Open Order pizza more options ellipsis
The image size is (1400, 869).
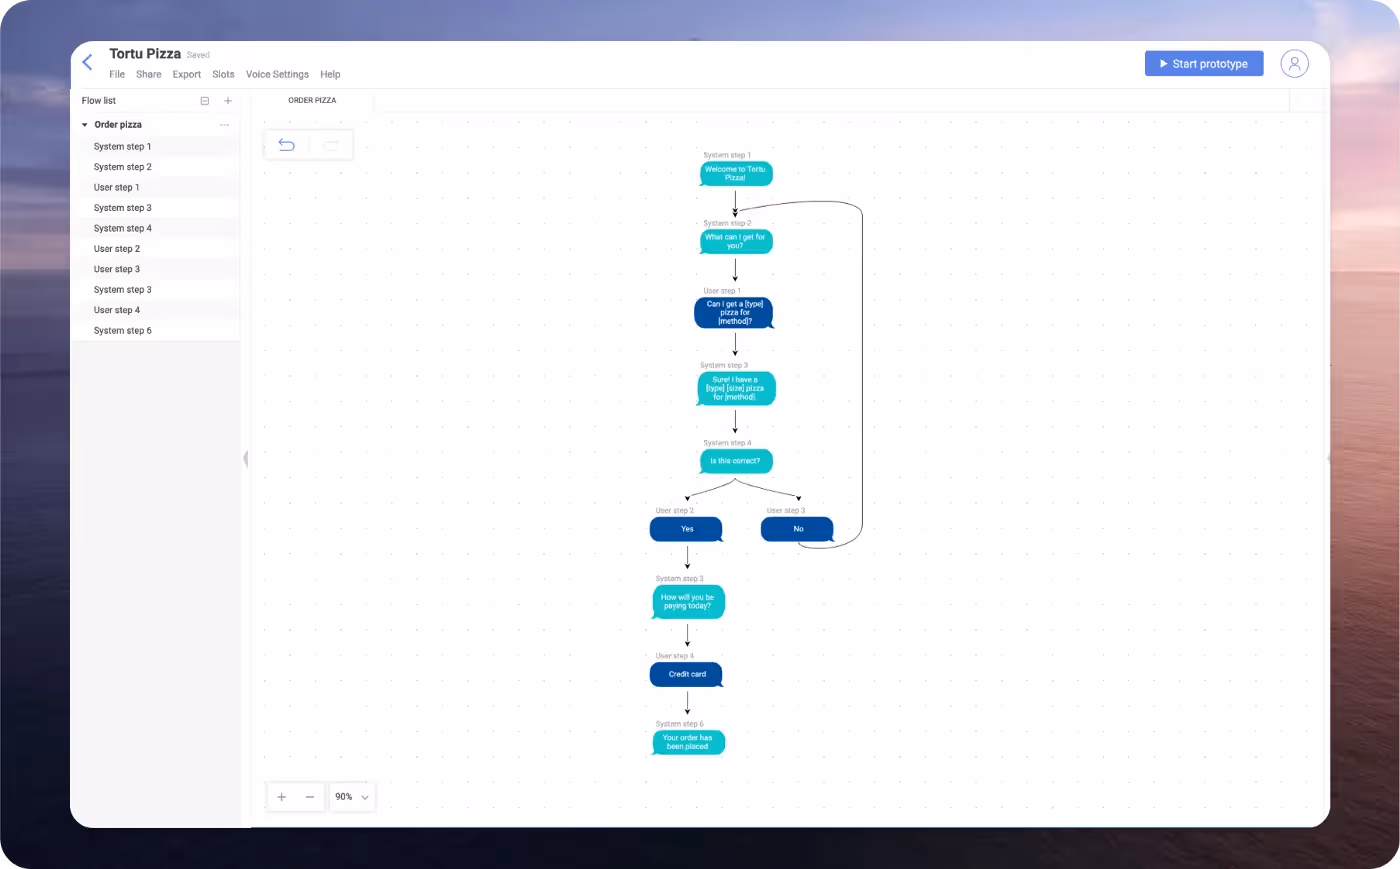[x=224, y=125]
